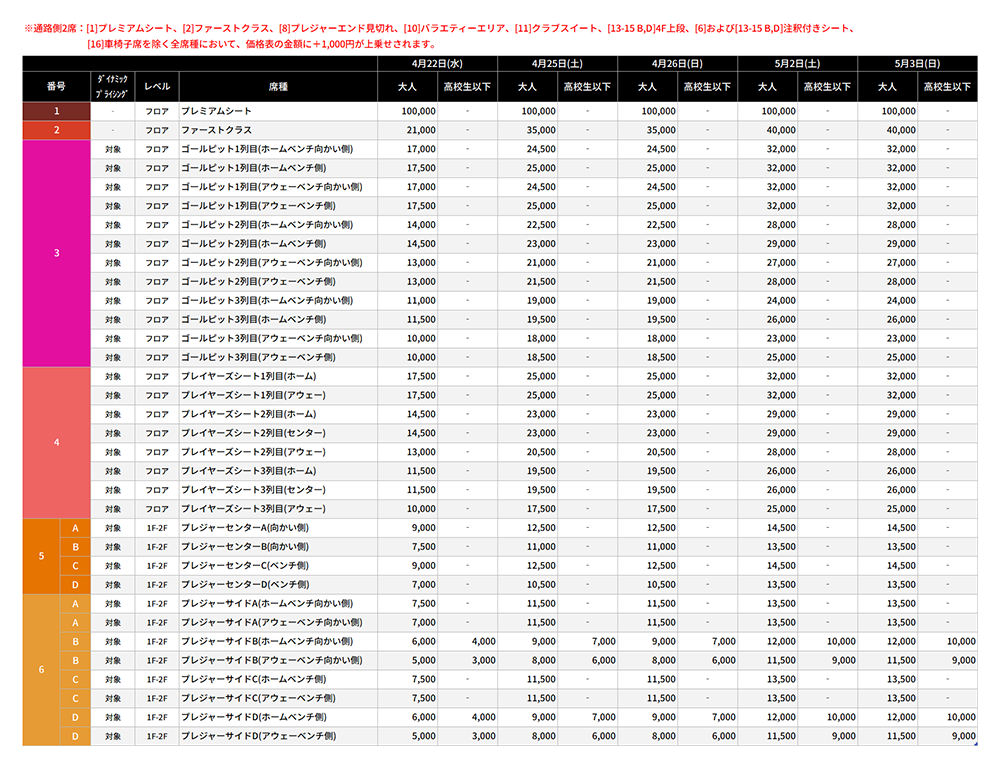The height and width of the screenshot is (763, 1000).
Task: Select the magenta category 3 block
Action: point(56,253)
